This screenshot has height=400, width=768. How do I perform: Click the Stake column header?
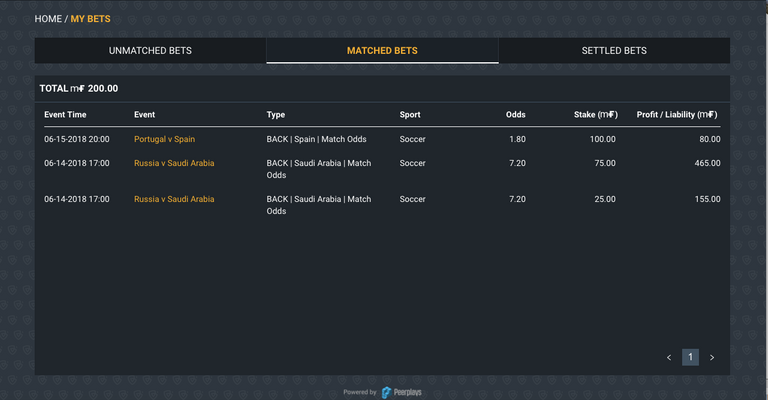(x=596, y=115)
